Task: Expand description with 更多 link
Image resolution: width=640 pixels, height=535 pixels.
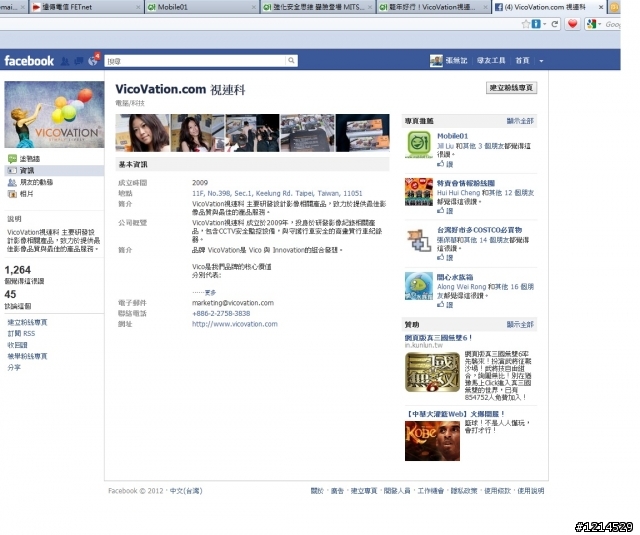Action: coord(210,292)
